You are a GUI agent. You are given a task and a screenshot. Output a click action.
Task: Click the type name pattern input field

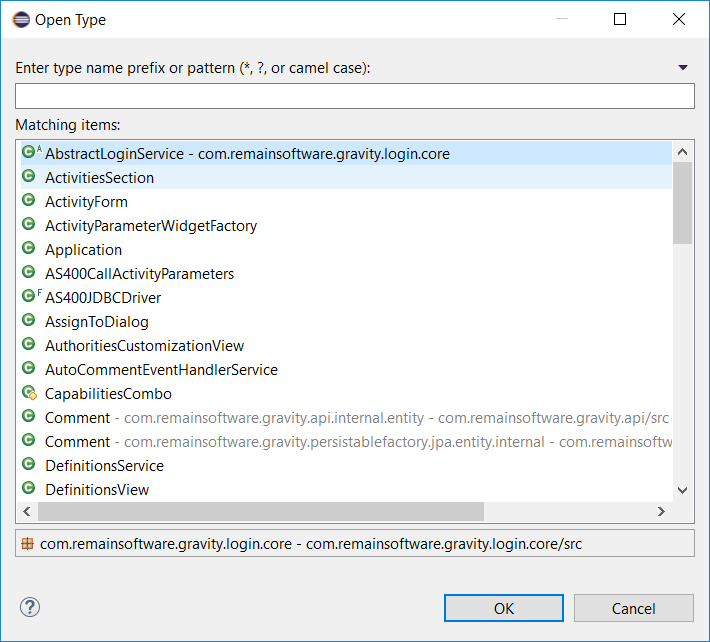[354, 96]
